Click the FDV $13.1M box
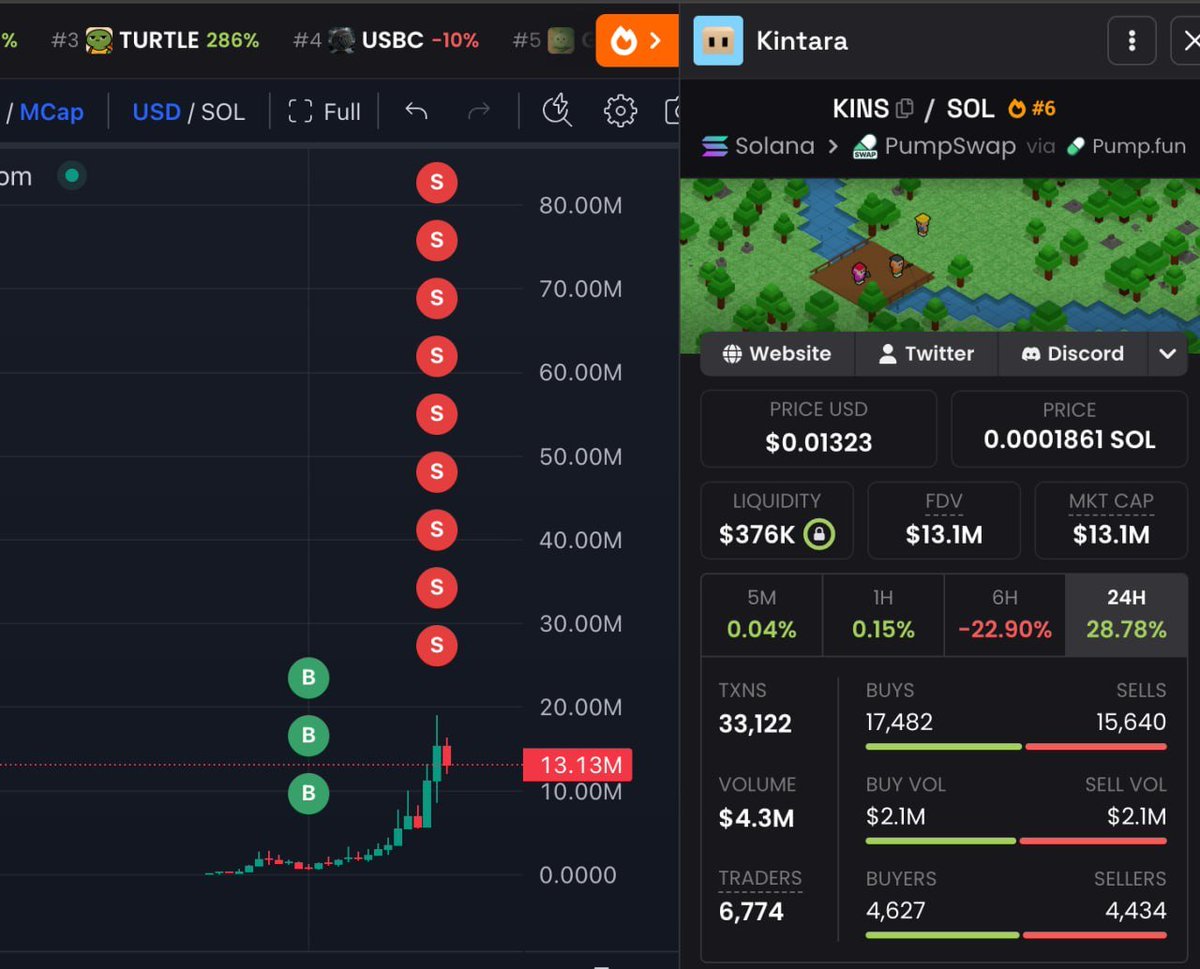 (943, 520)
